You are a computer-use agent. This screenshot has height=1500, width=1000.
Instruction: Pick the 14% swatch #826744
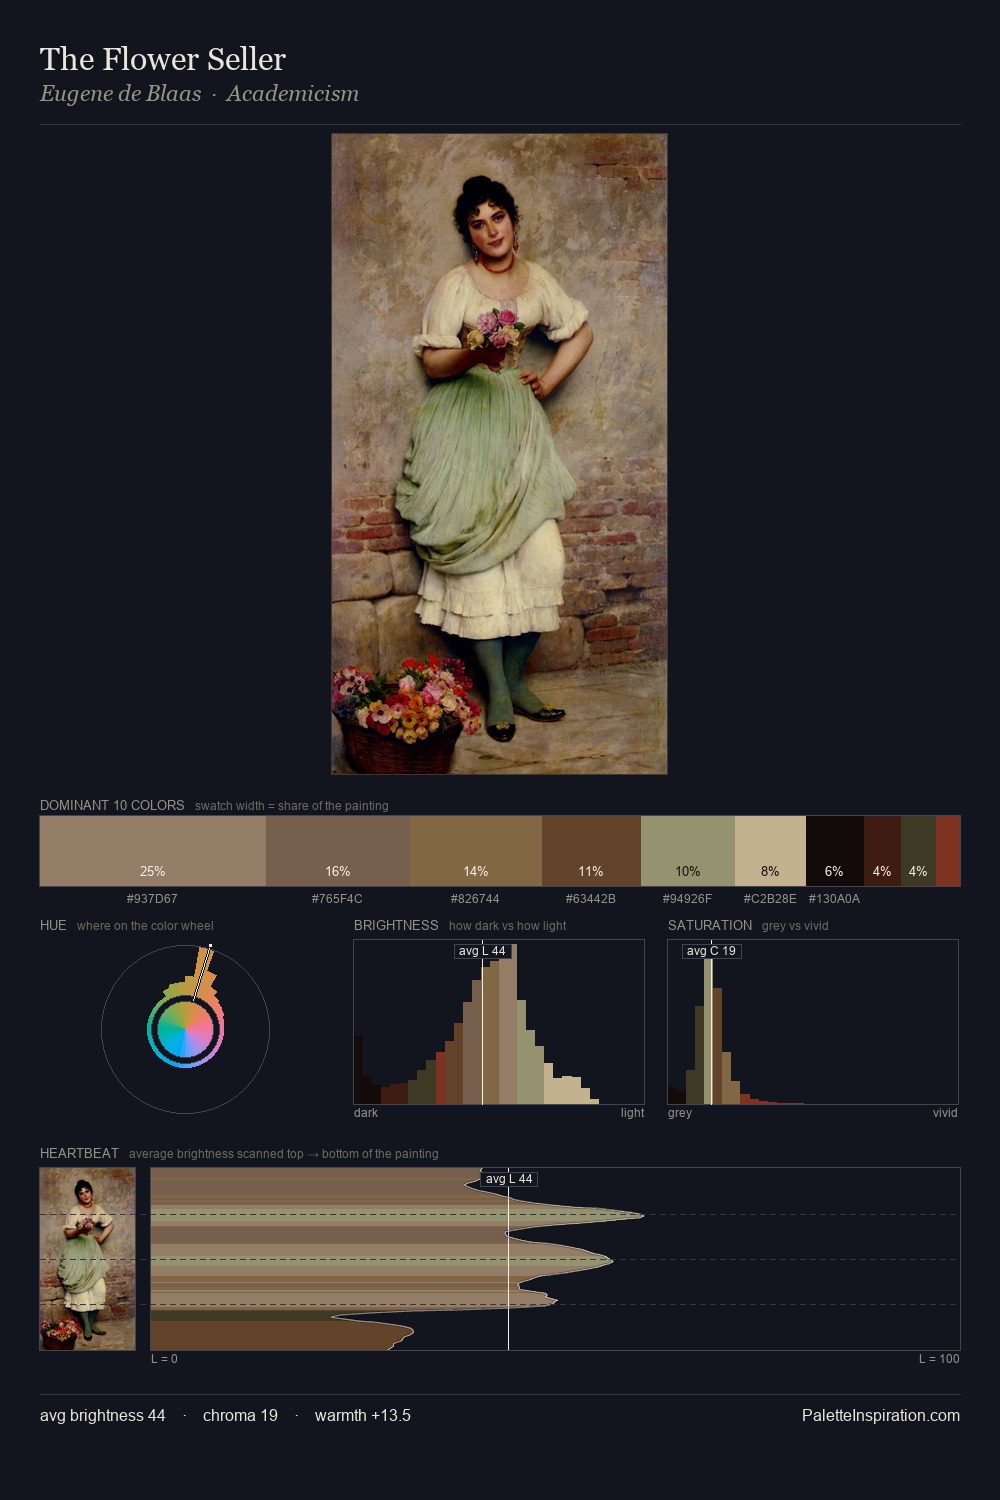click(476, 851)
